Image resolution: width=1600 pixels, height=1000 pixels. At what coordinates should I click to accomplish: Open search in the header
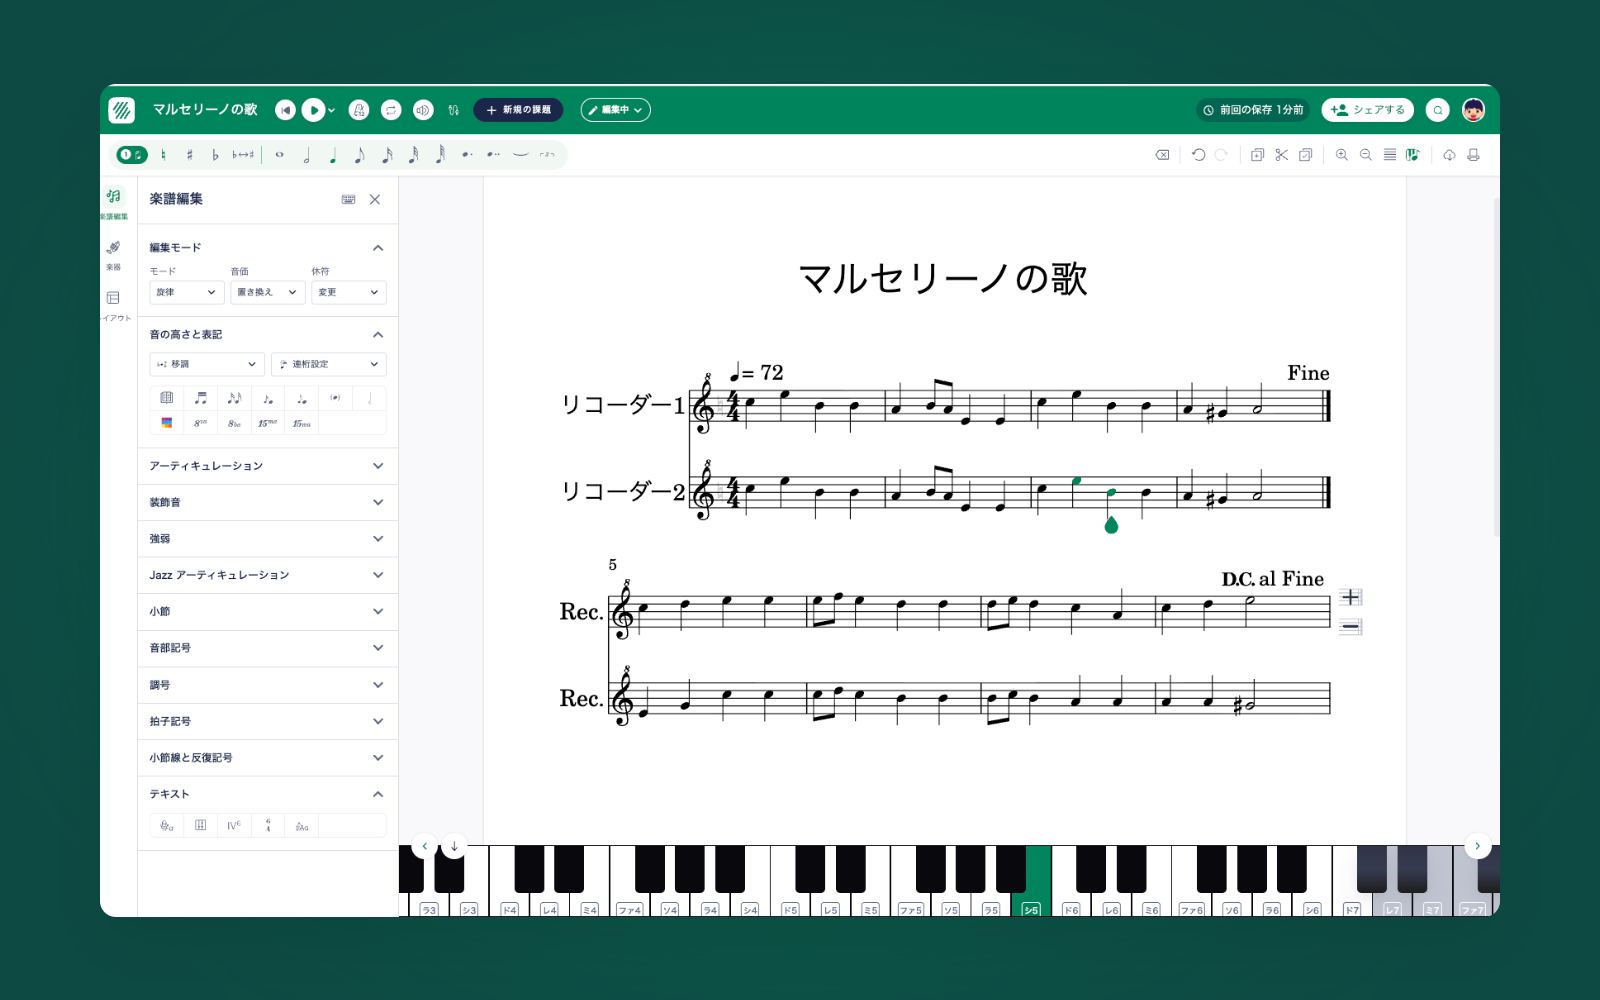click(1438, 110)
